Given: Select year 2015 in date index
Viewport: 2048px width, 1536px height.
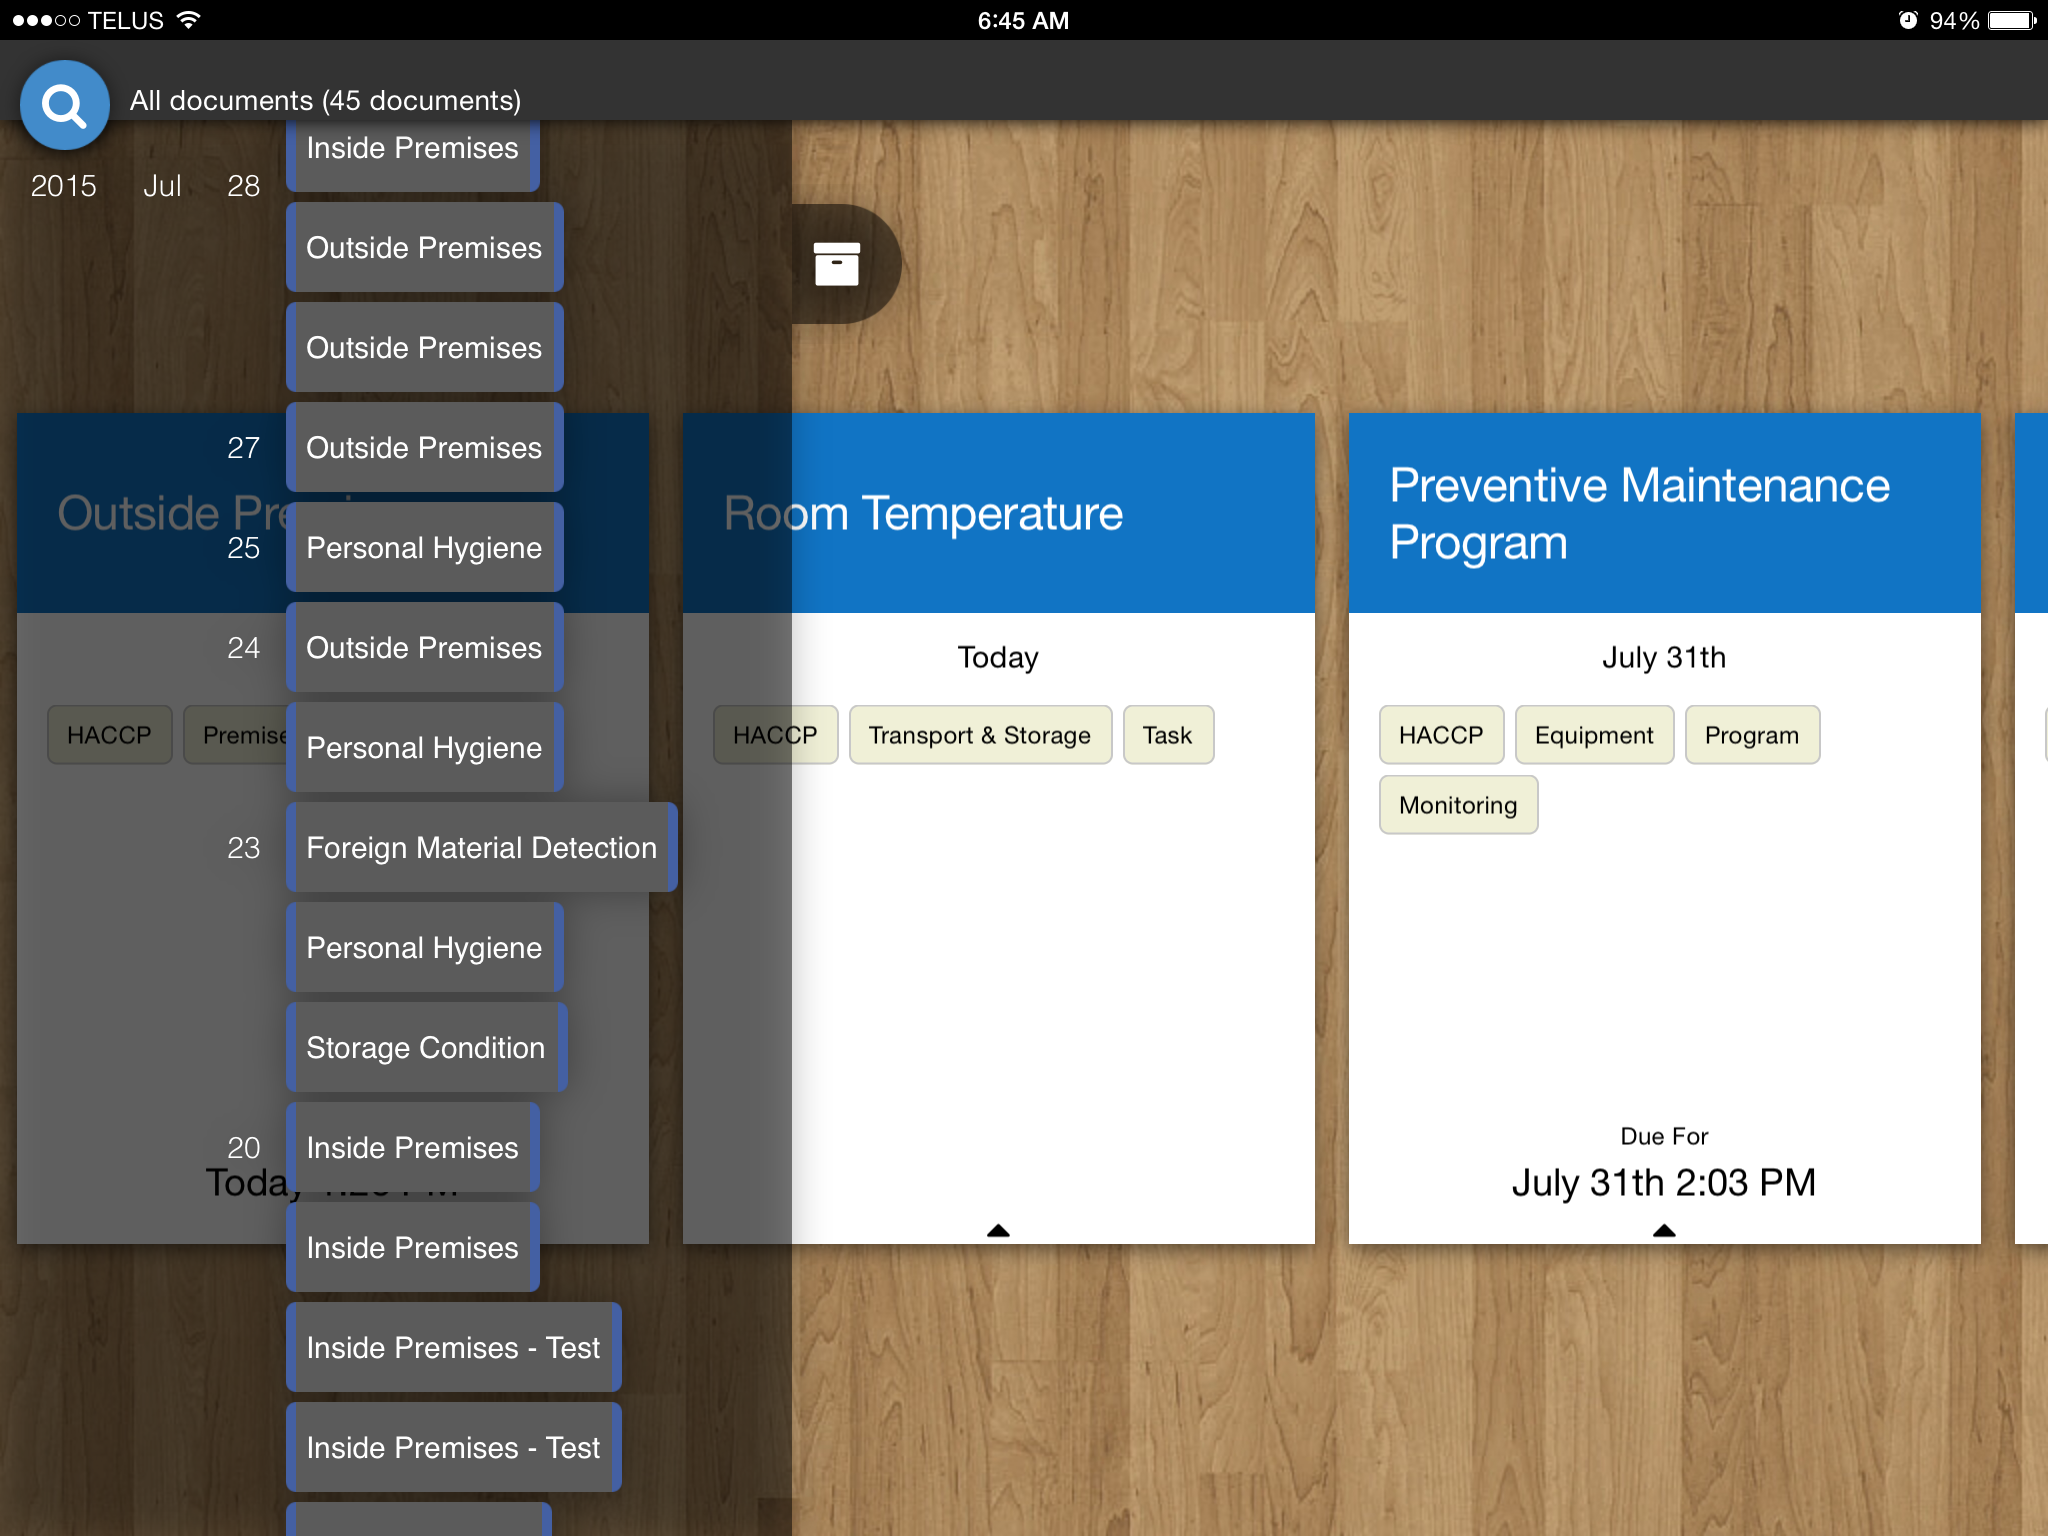Looking at the screenshot, I should coord(63,186).
